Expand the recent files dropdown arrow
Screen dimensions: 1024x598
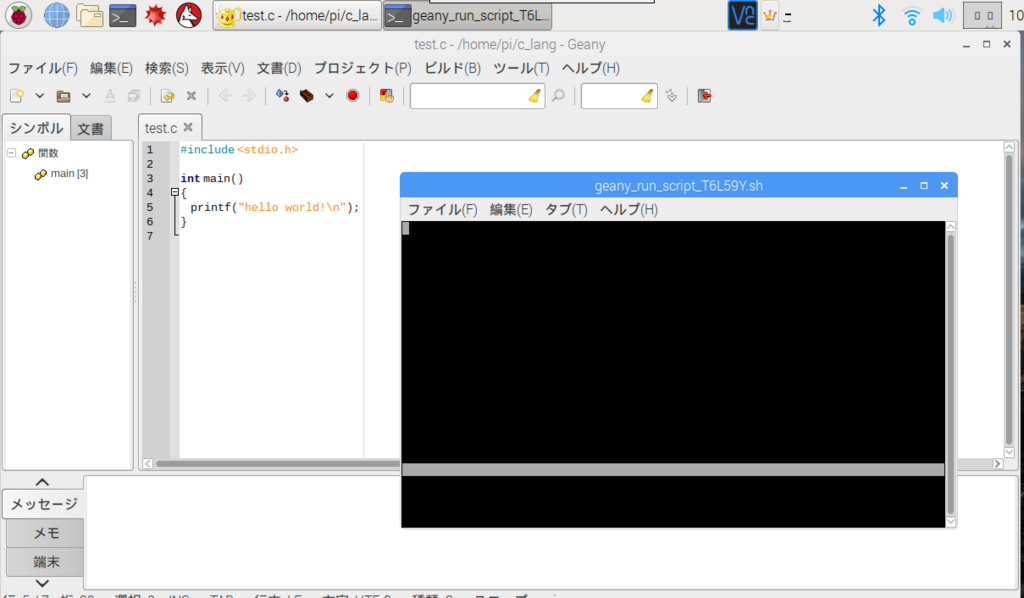86,96
